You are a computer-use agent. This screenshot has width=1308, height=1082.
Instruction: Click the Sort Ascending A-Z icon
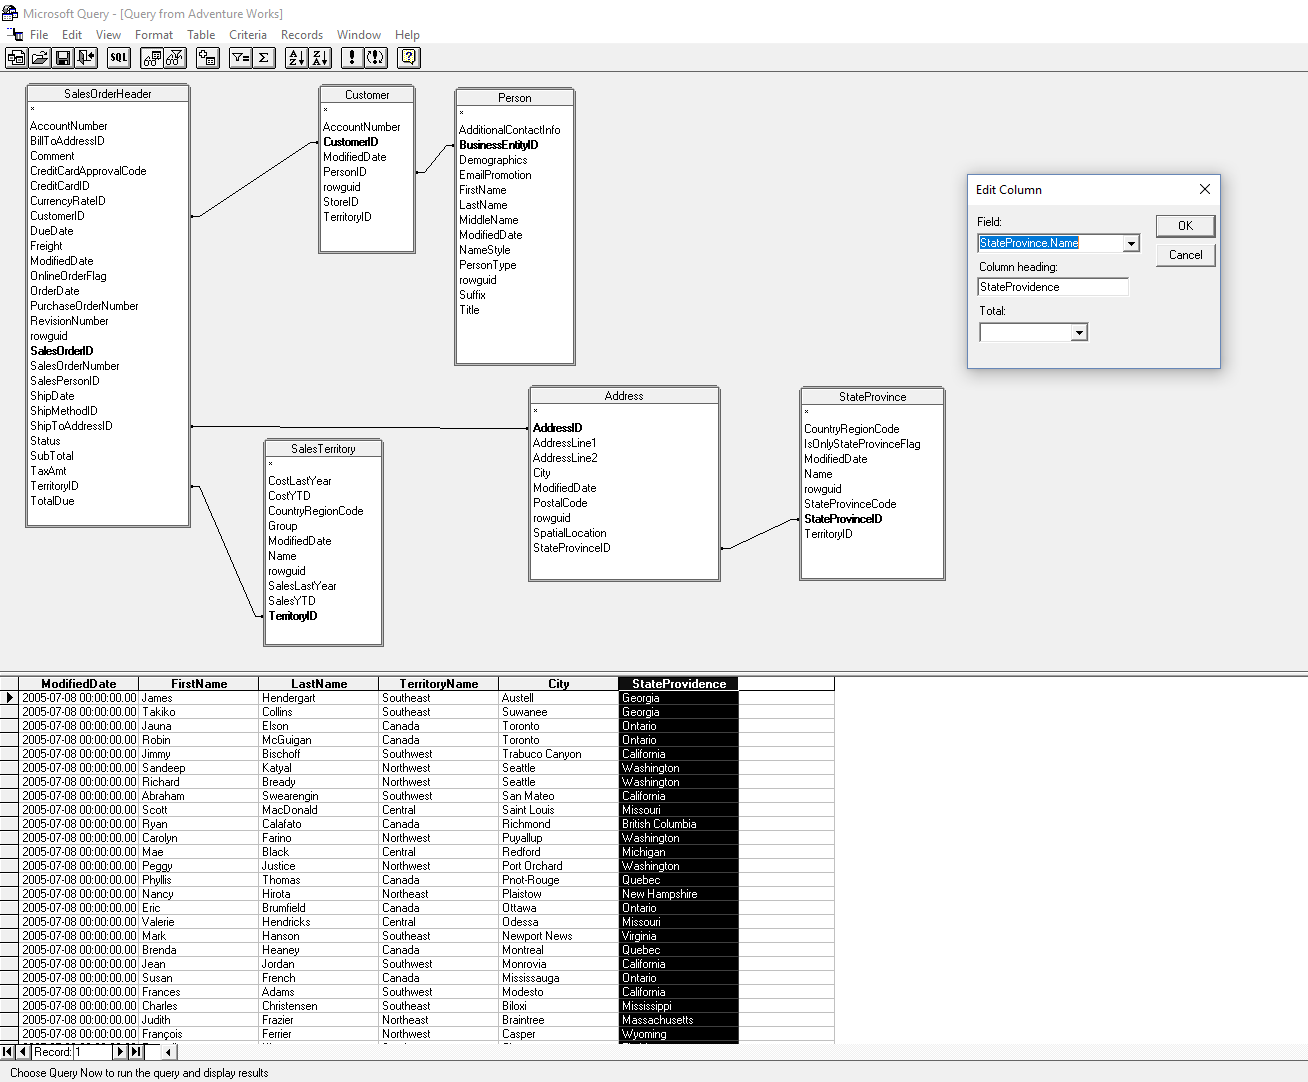pos(296,58)
